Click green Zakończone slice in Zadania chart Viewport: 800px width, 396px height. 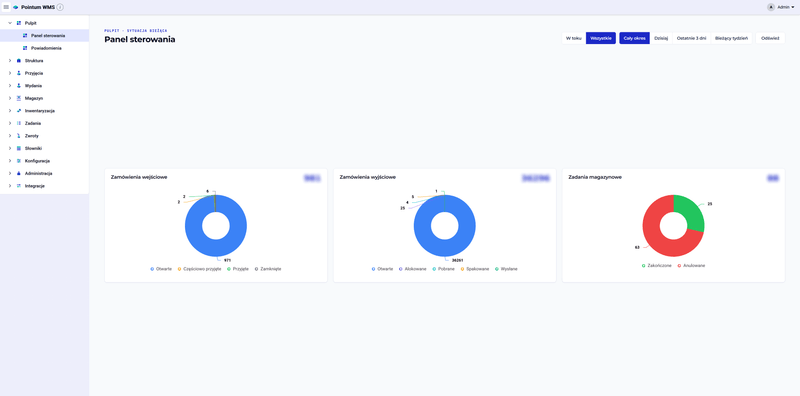(x=692, y=213)
